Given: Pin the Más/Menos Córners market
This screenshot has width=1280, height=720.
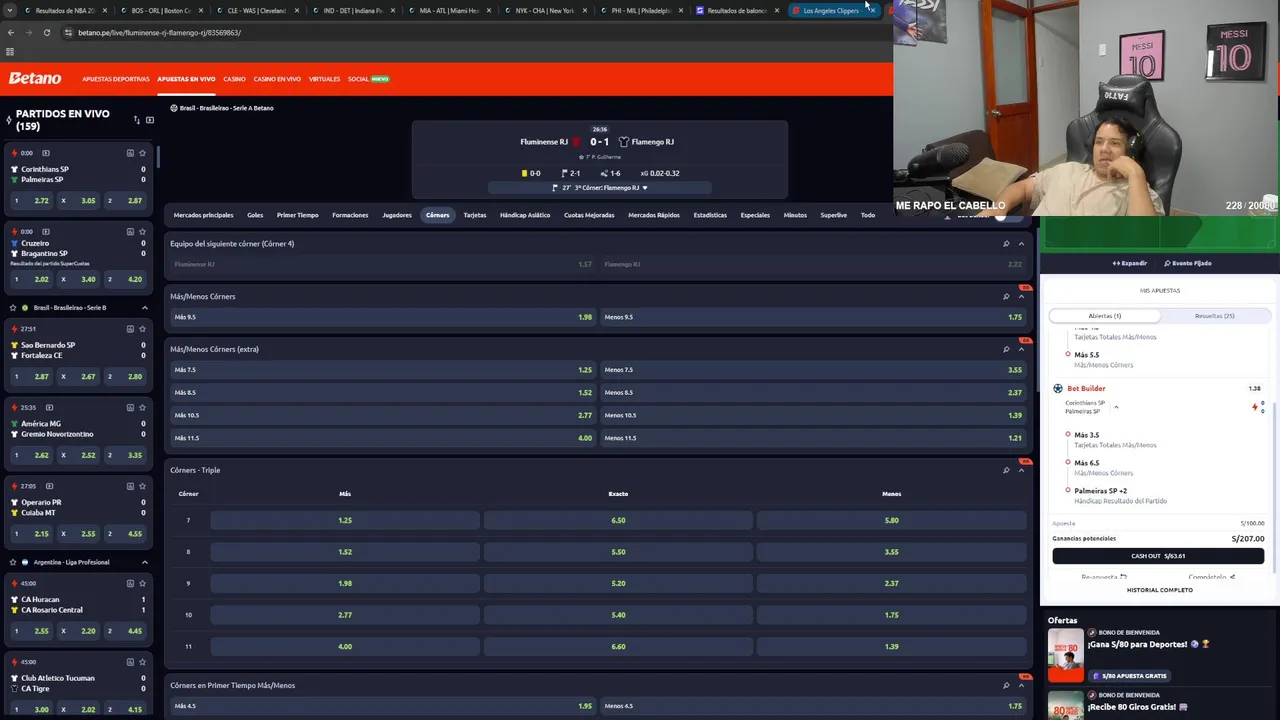Looking at the screenshot, I should click(1006, 296).
